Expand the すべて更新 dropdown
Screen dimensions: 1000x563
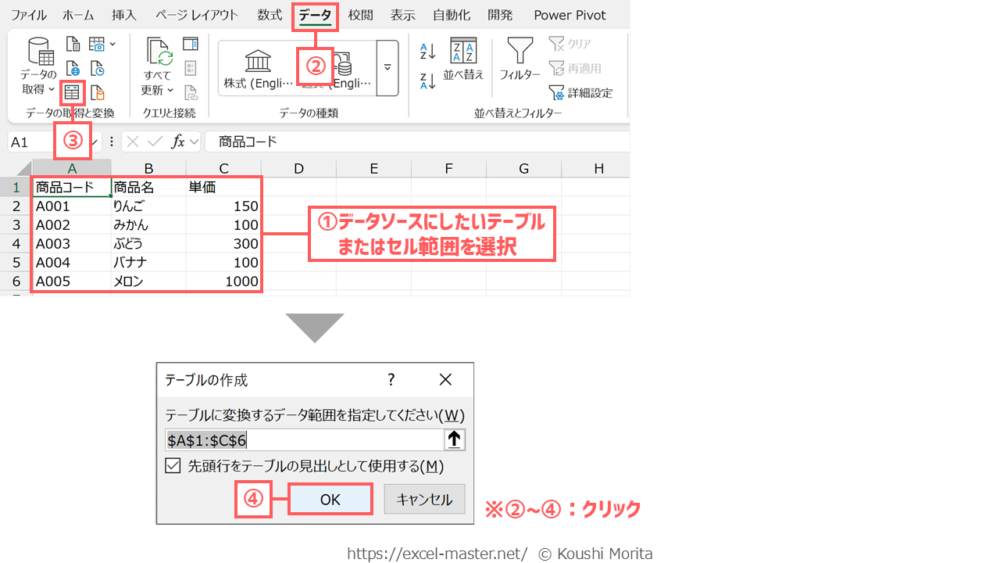(158, 91)
